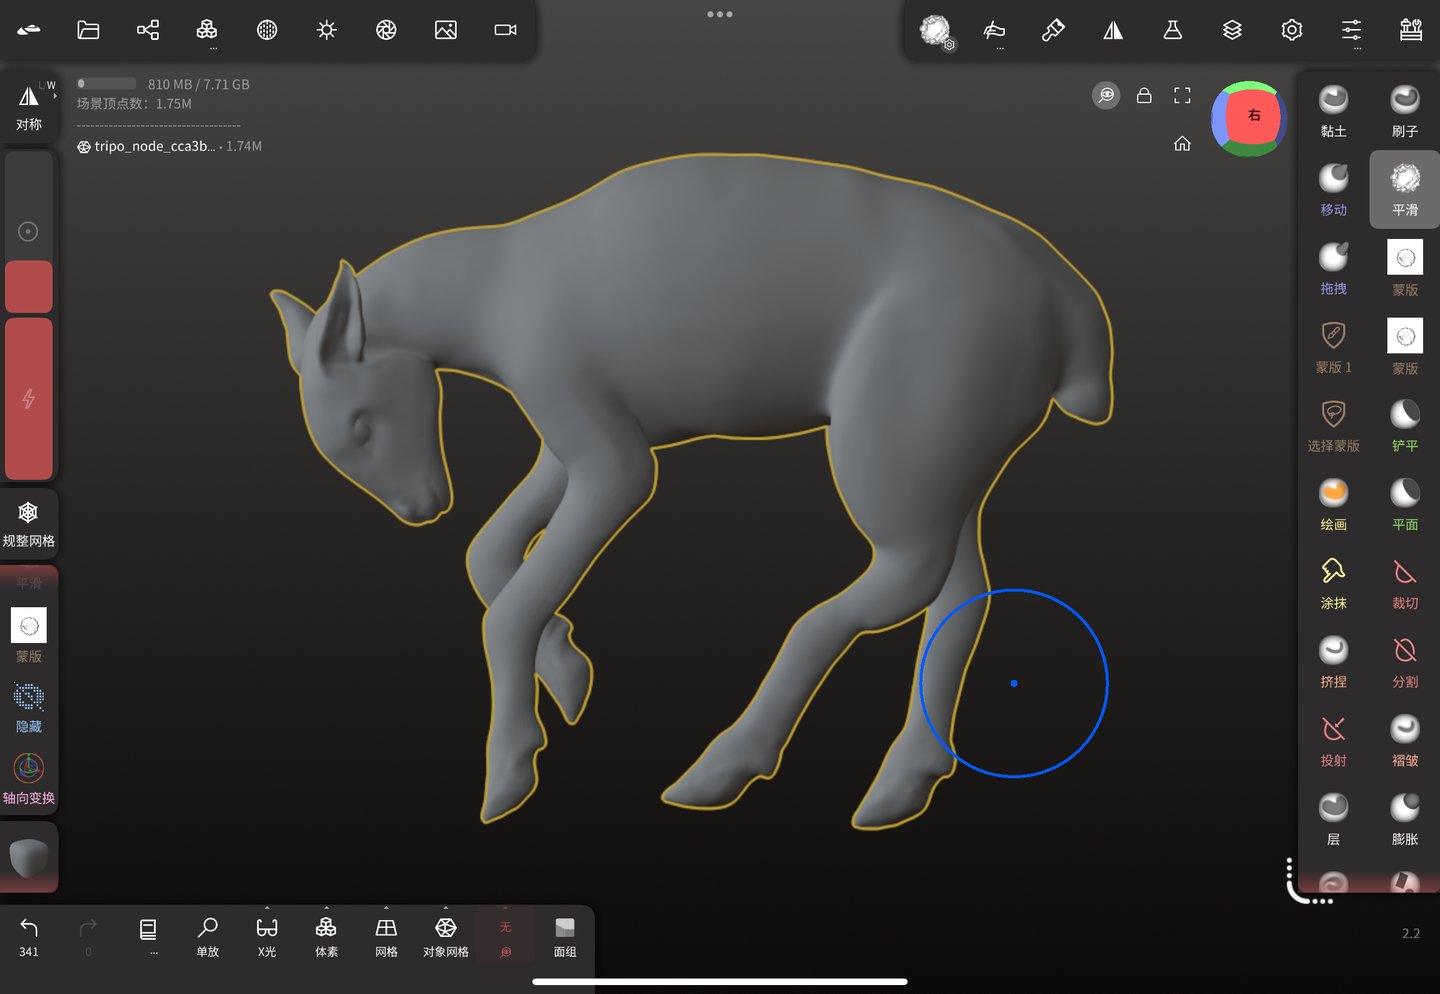Screen dimensions: 1440x994
Task: Open the Nomad logo menu
Action: click(29, 30)
